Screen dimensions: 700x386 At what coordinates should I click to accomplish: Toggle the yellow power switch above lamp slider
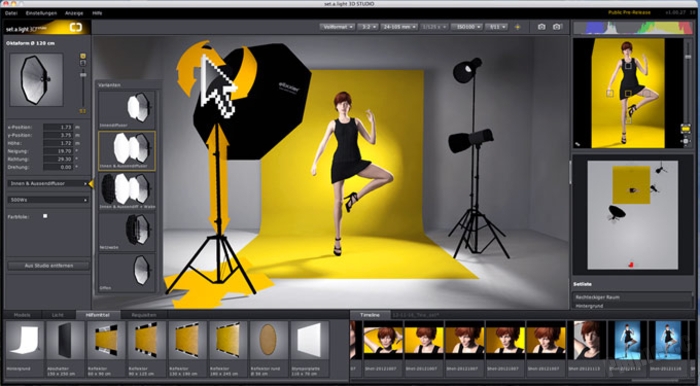point(83,56)
